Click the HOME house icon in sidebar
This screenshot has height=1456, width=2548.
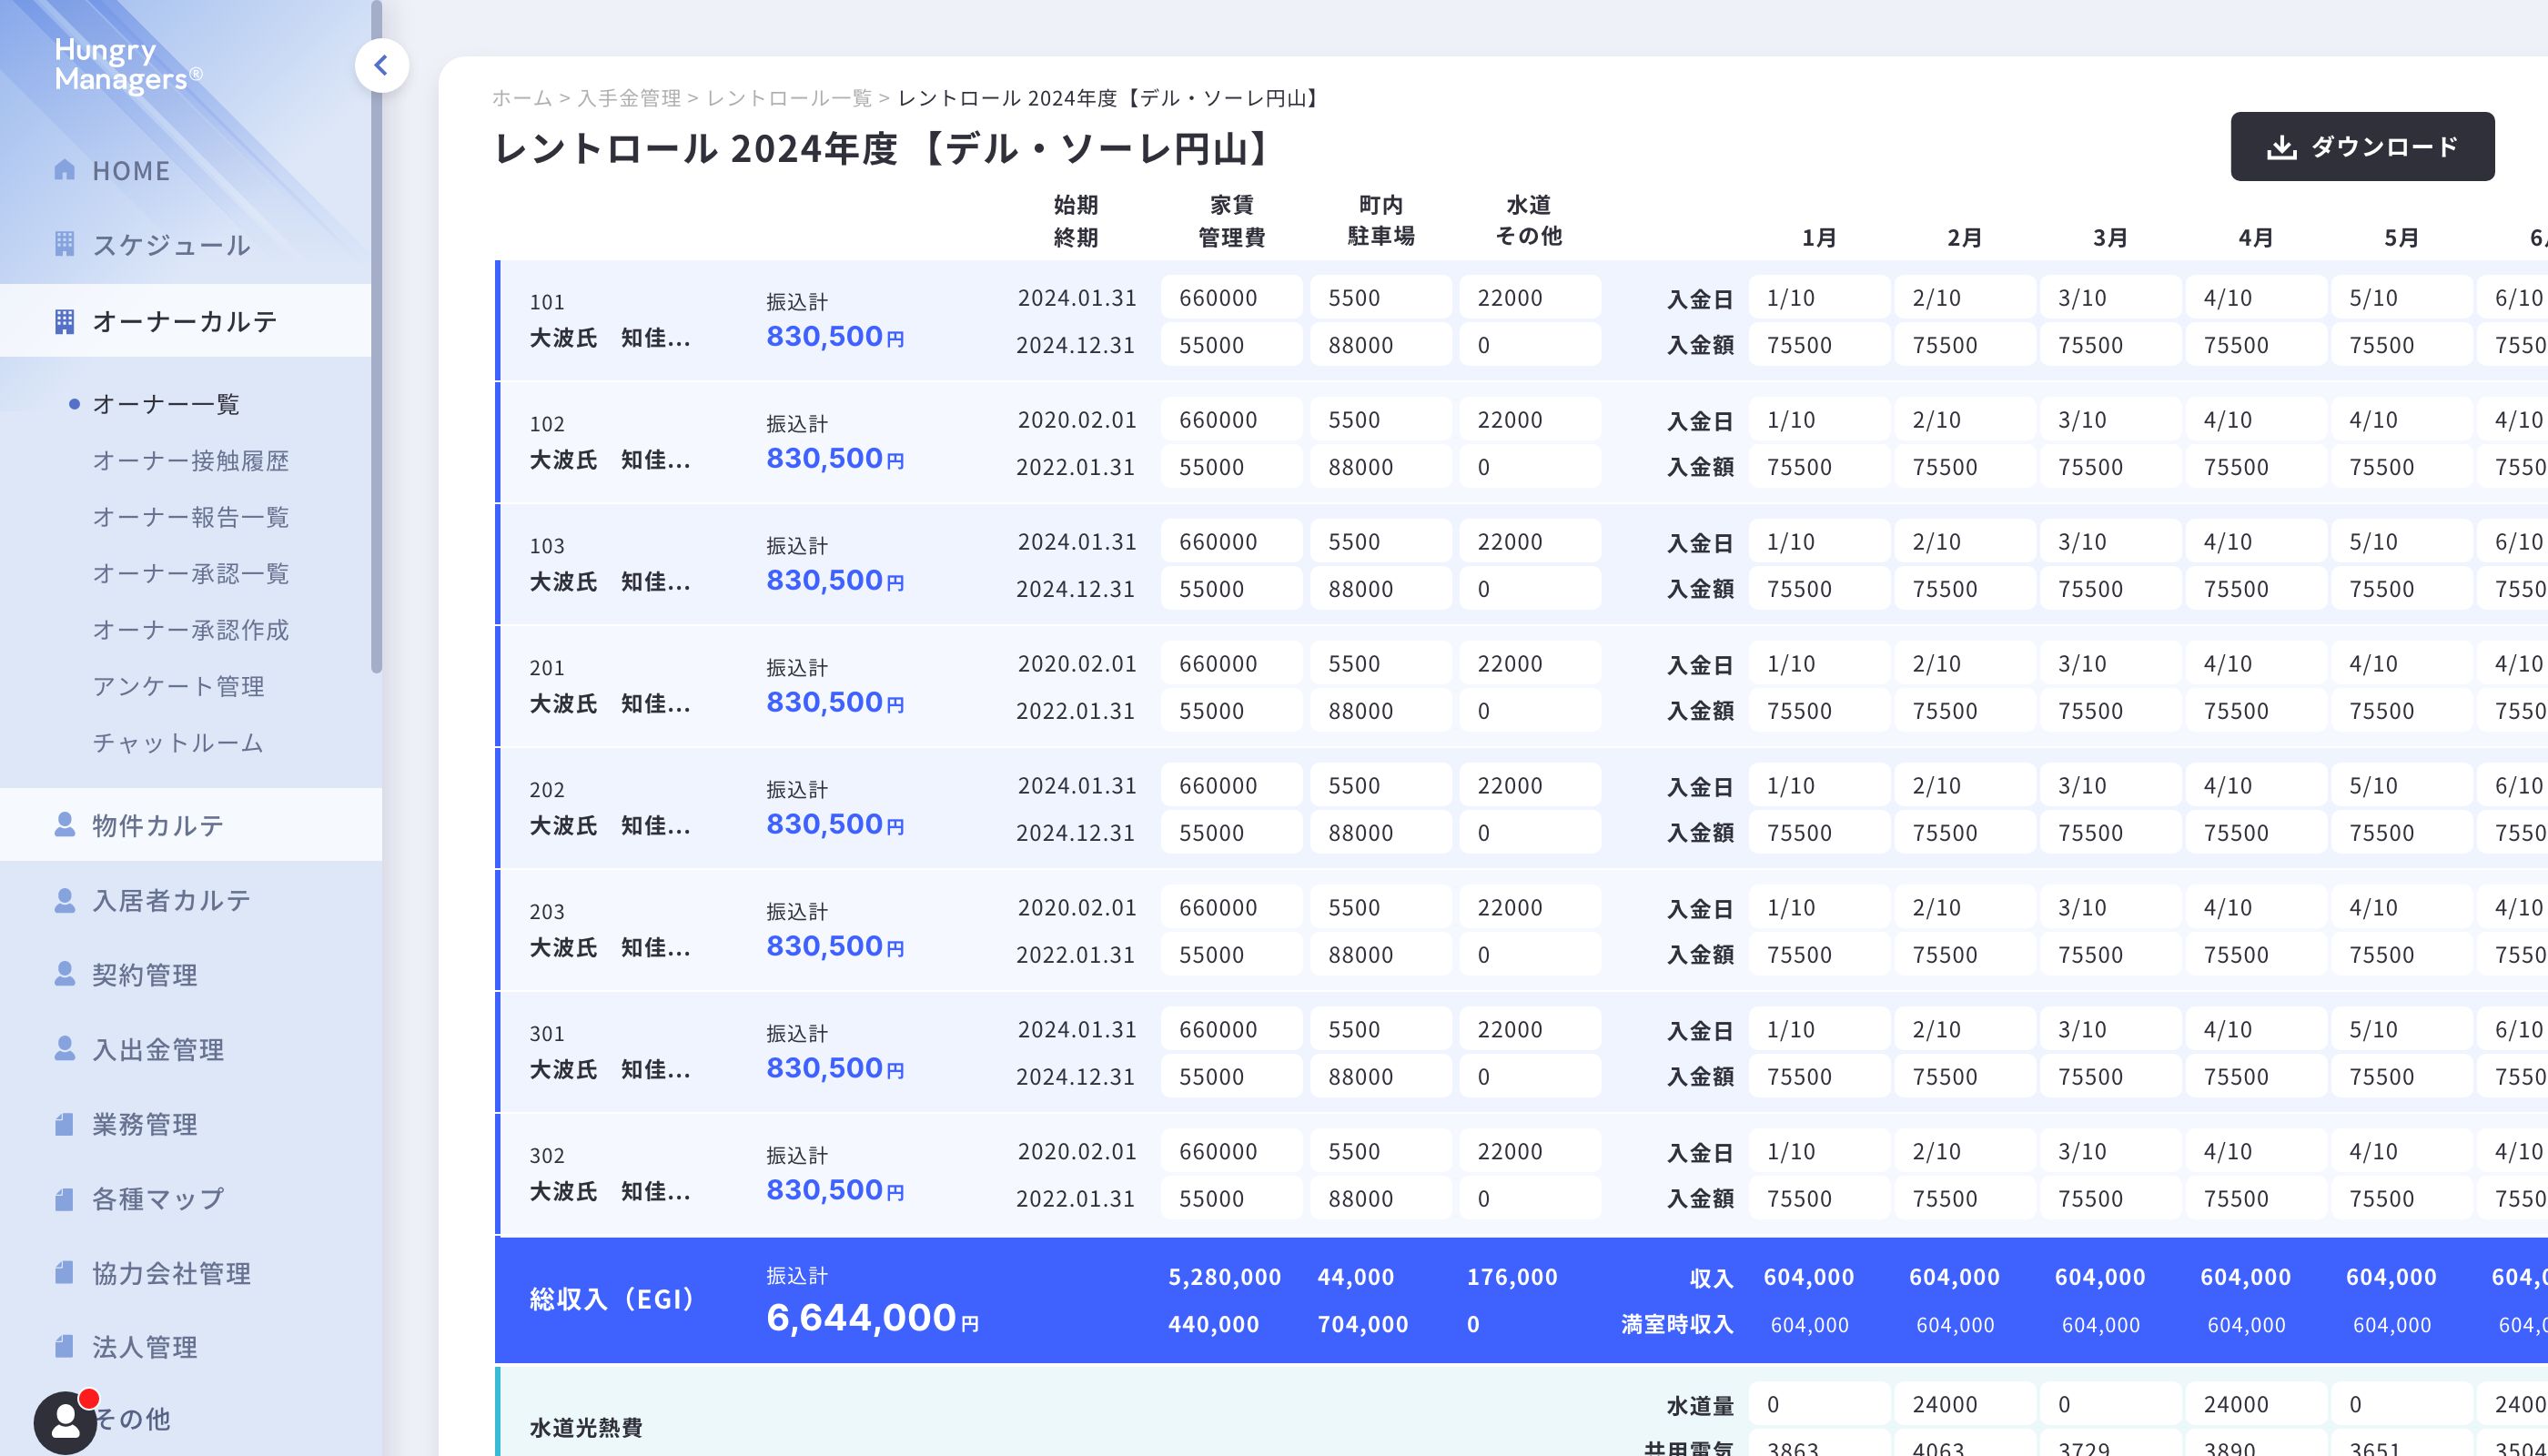click(64, 170)
